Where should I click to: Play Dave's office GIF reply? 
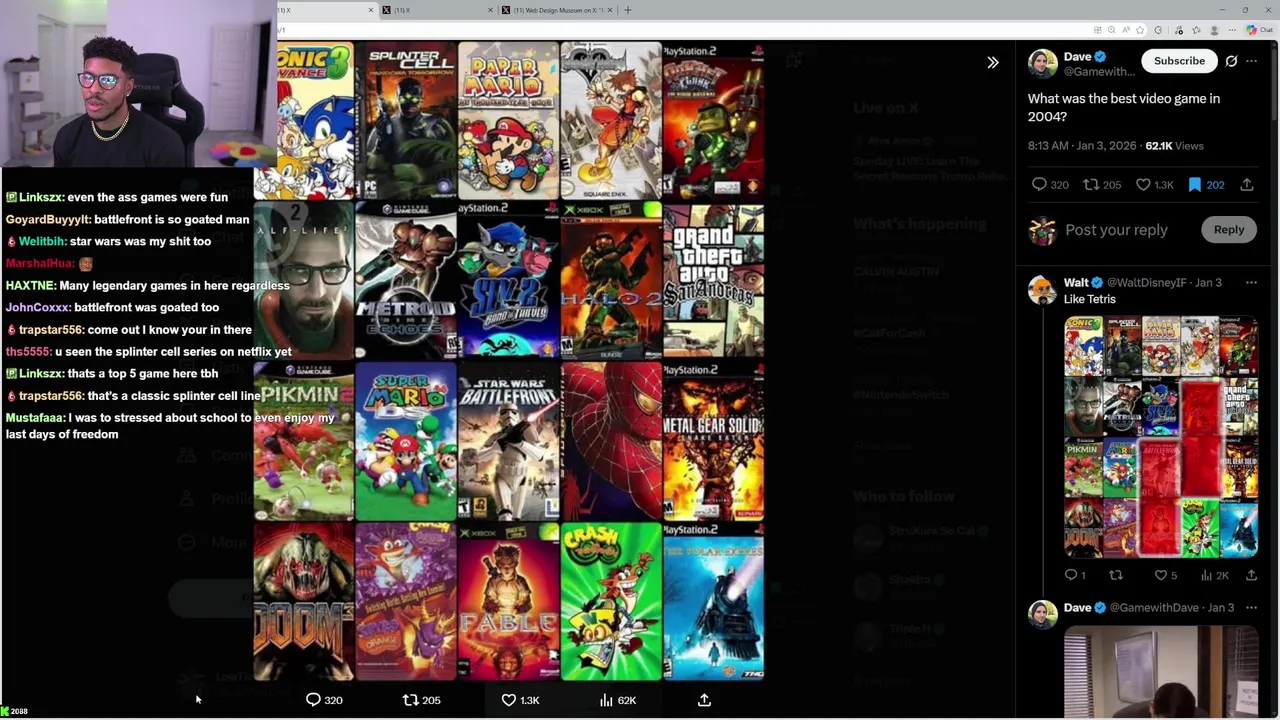coord(1161,671)
